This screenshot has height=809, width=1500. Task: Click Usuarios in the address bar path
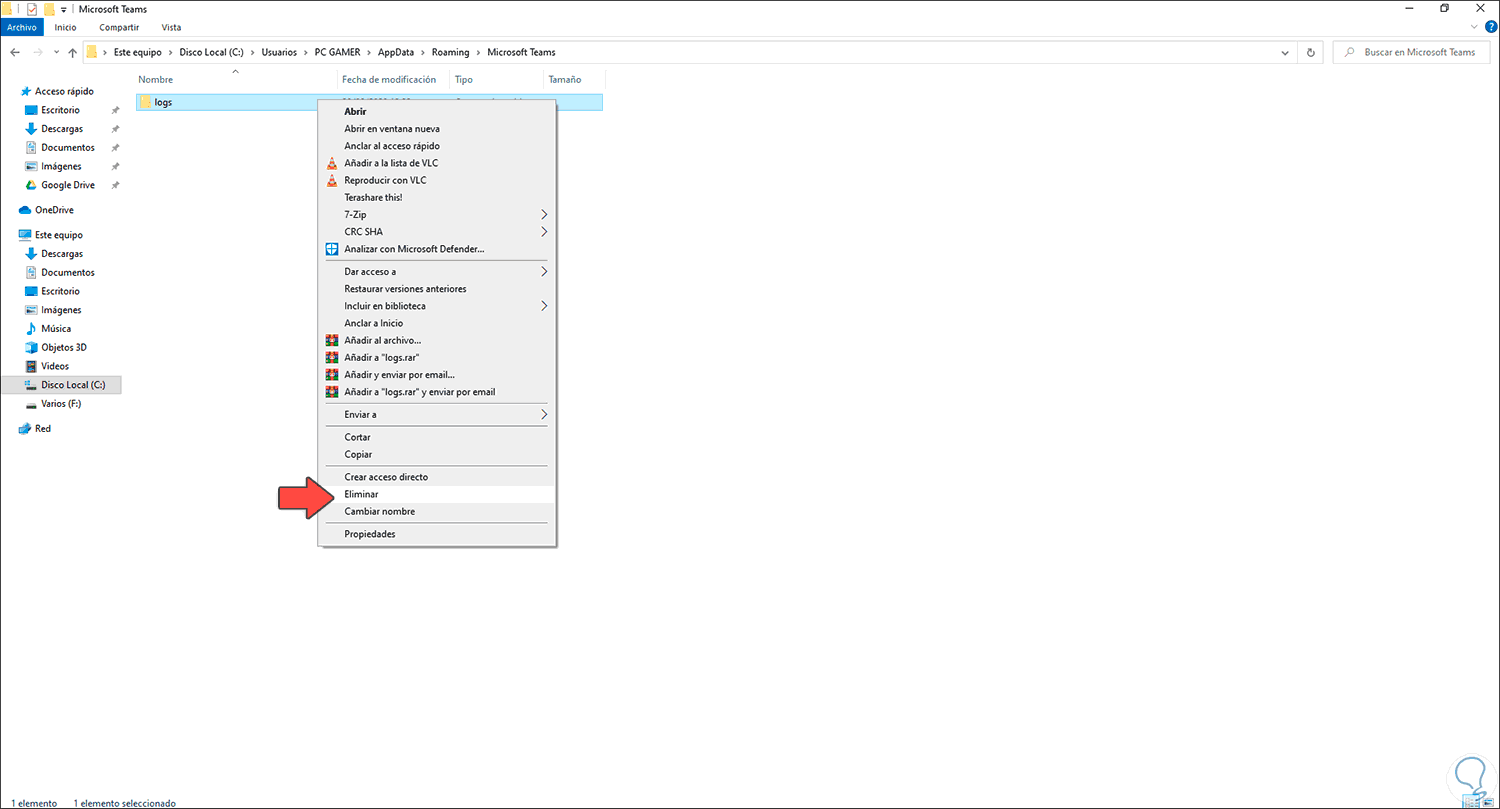279,52
